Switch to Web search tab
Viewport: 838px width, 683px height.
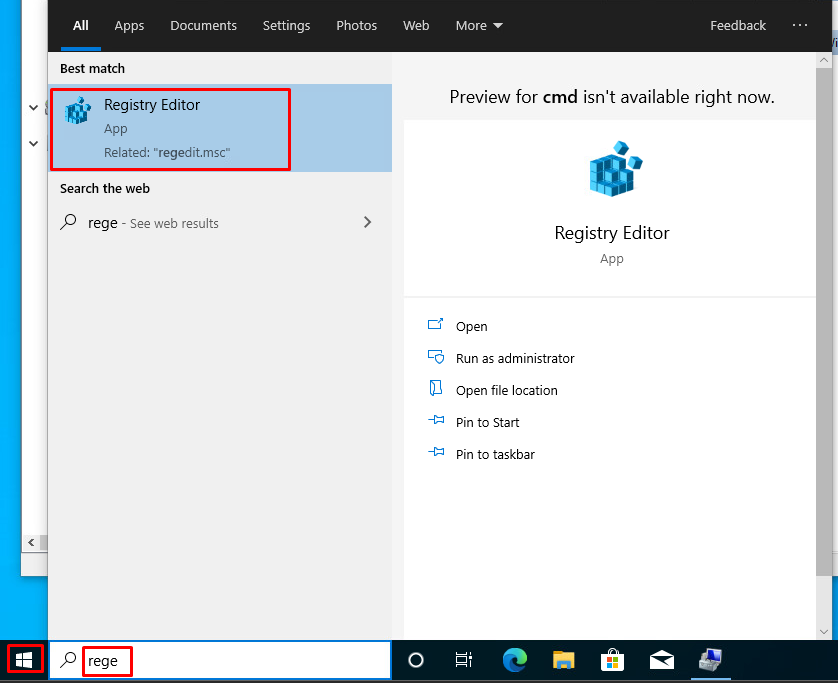(x=416, y=25)
